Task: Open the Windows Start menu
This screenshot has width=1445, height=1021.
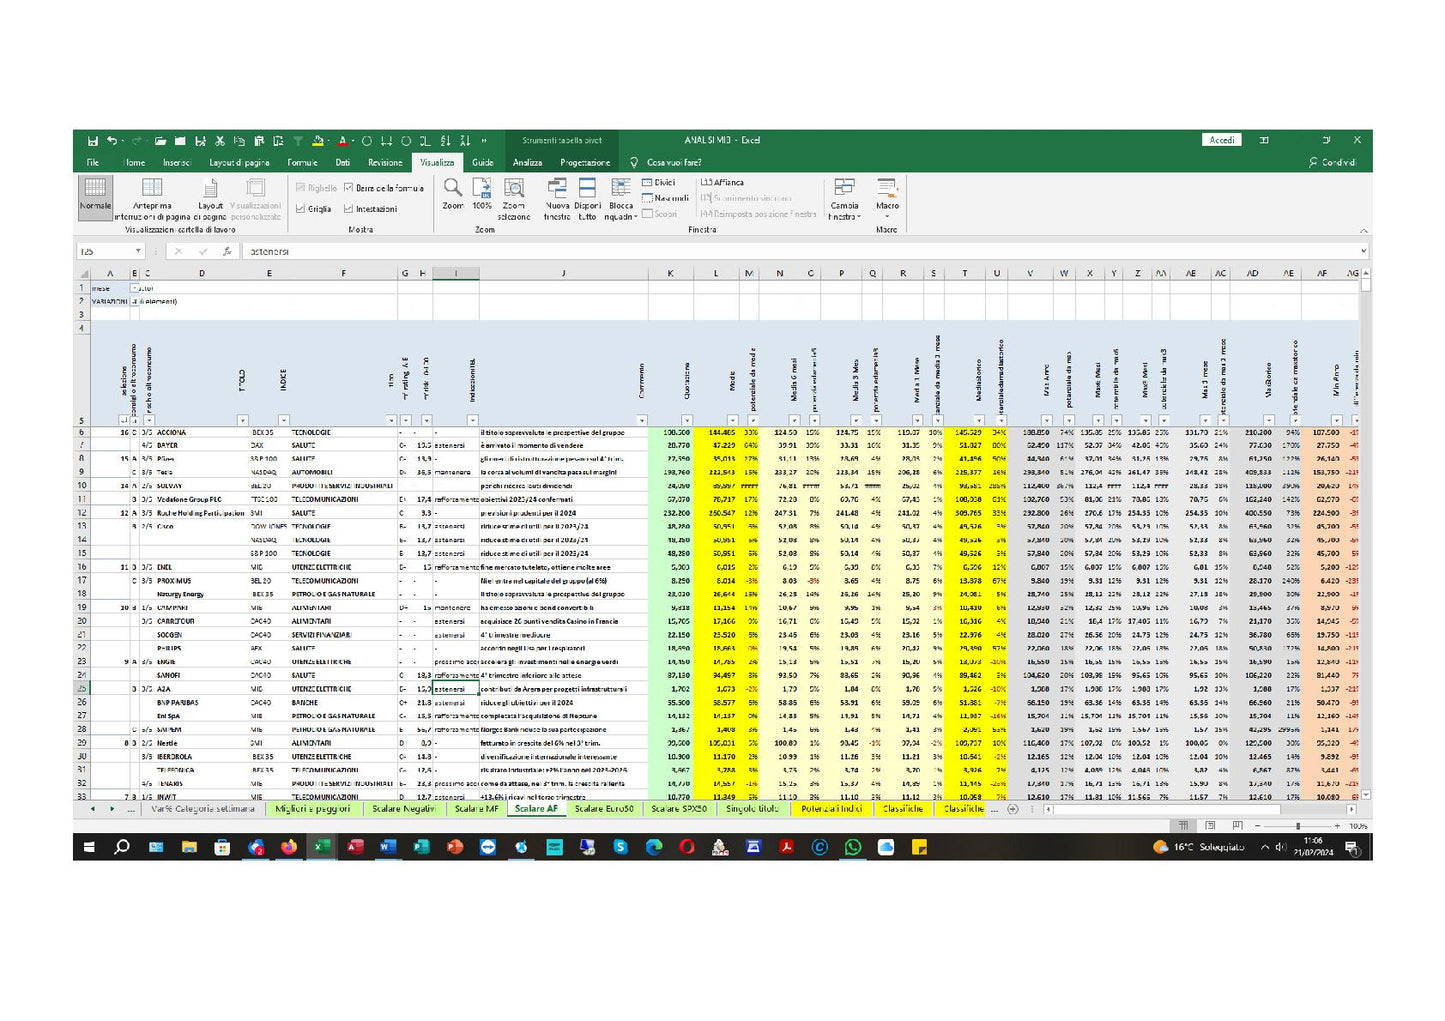Action: click(89, 847)
